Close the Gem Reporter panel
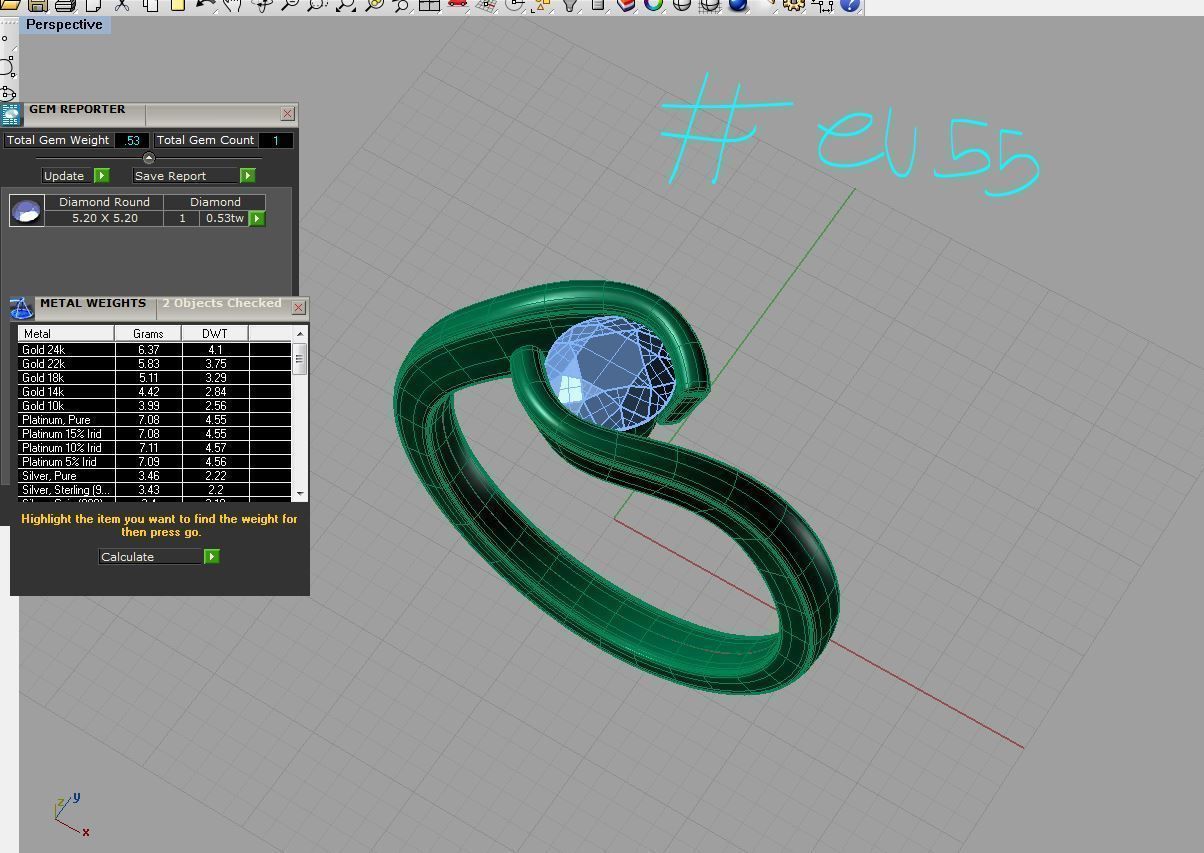The height and width of the screenshot is (853, 1204). (288, 114)
